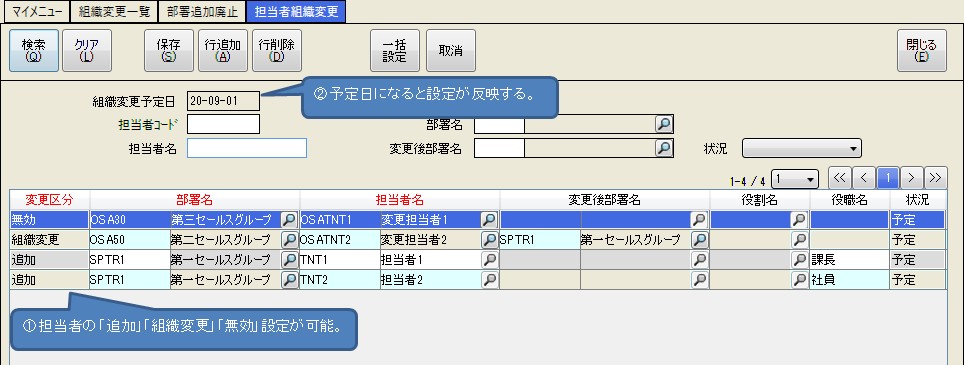Click the 検索 (Q) button
The width and height of the screenshot is (964, 365).
coord(34,50)
